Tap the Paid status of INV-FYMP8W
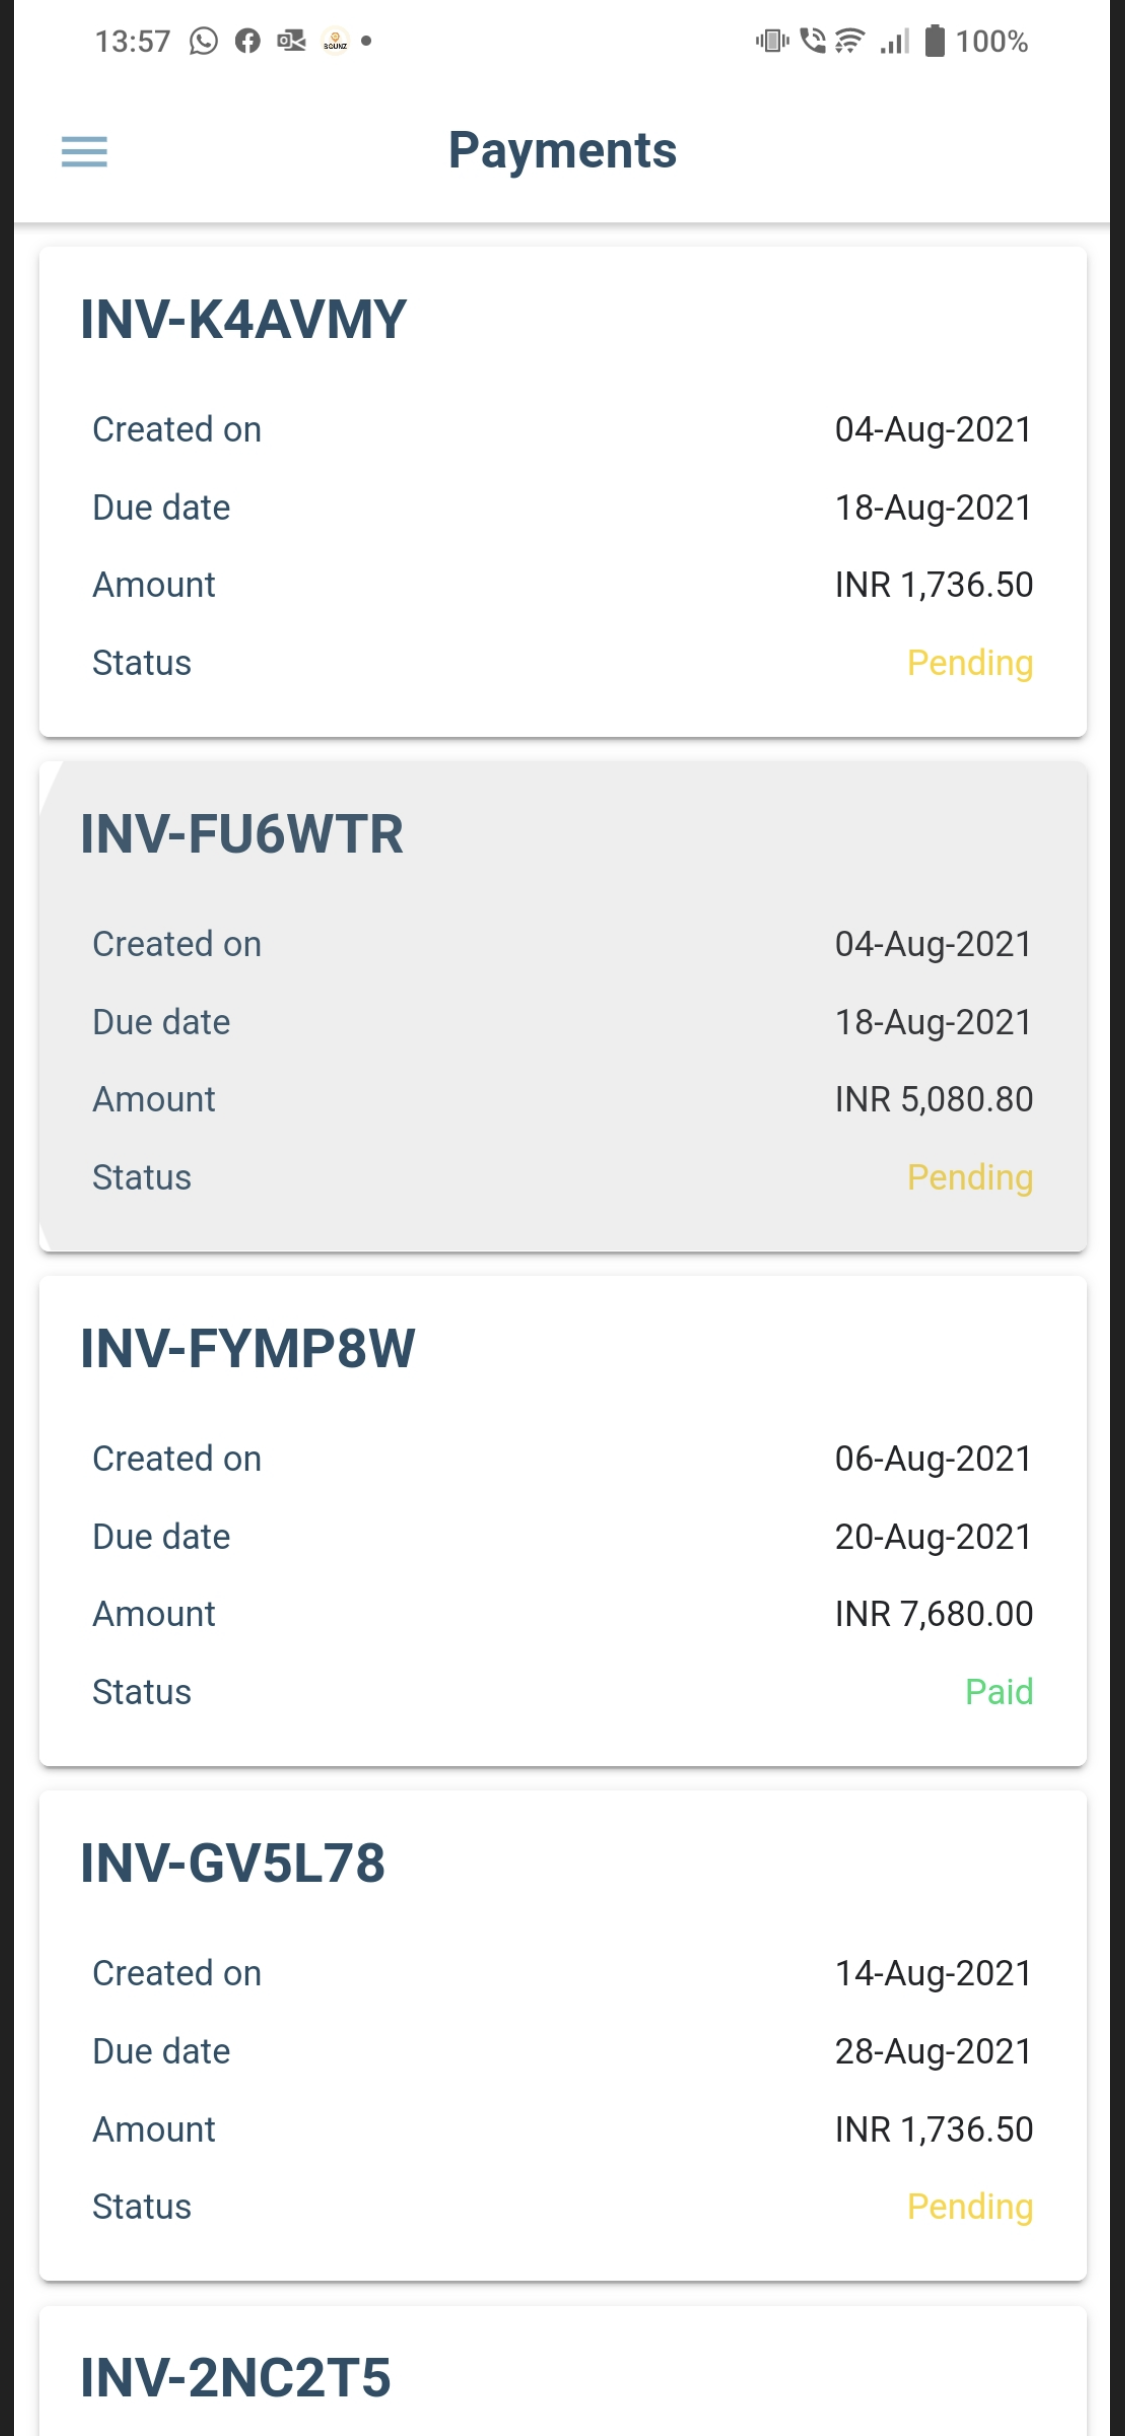Viewport: 1125px width, 2436px height. point(998,1692)
